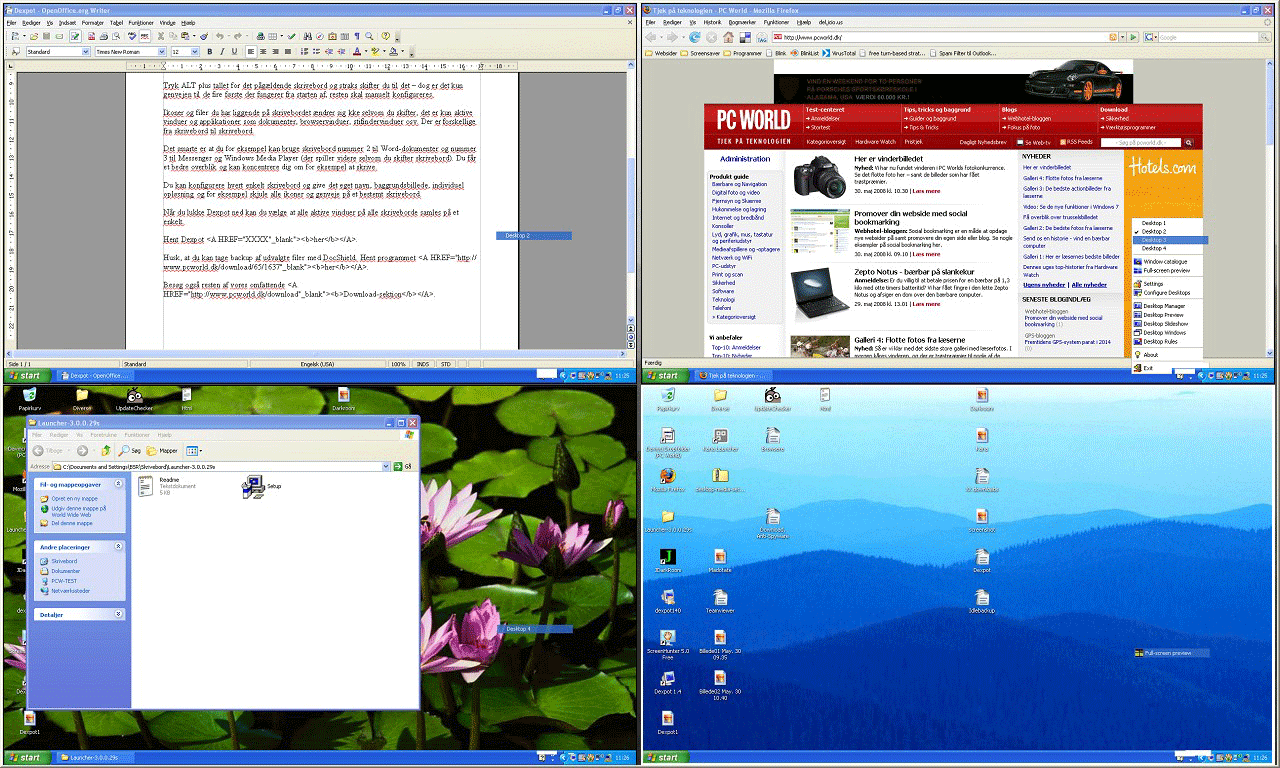Toggle italic formatting in Writer

click(x=221, y=51)
